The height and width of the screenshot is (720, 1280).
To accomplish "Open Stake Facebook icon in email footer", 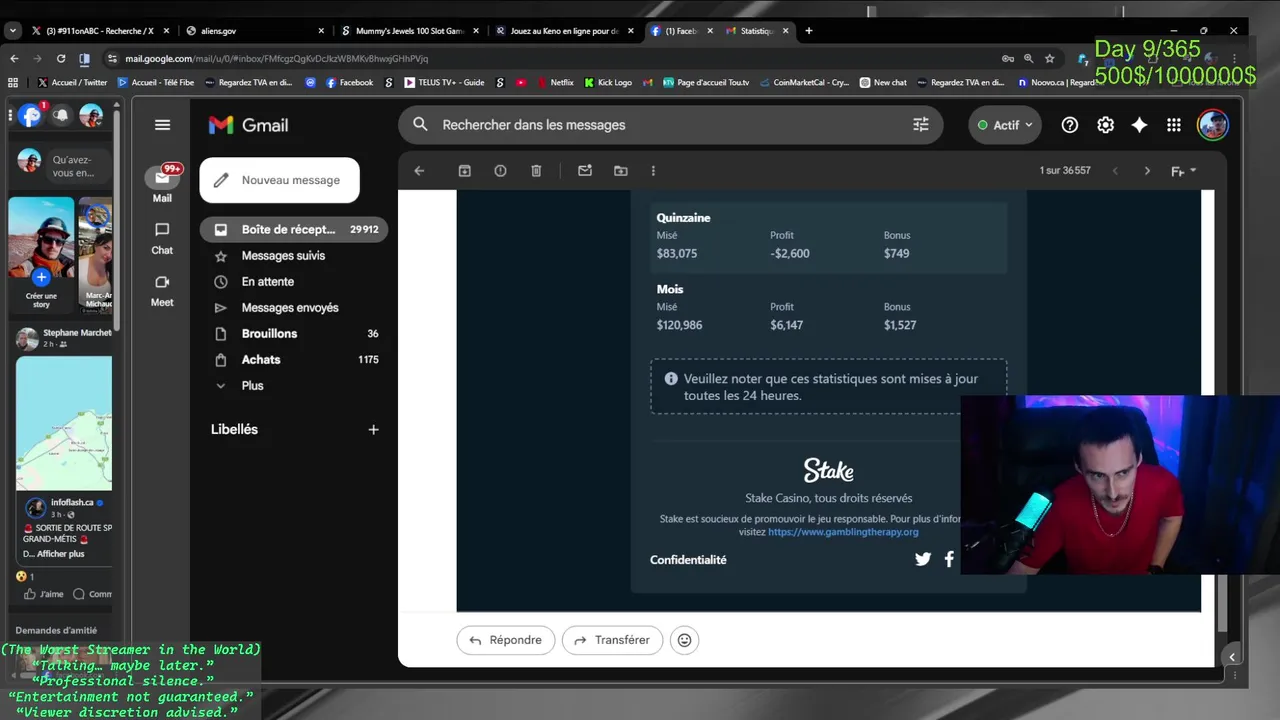I will tap(949, 559).
